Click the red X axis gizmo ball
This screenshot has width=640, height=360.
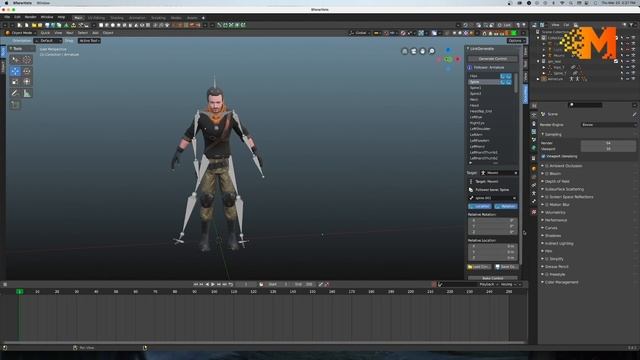tap(458, 59)
